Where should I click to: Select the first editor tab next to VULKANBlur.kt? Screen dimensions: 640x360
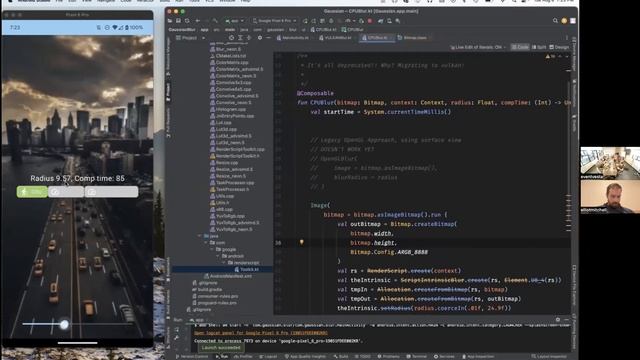point(292,38)
